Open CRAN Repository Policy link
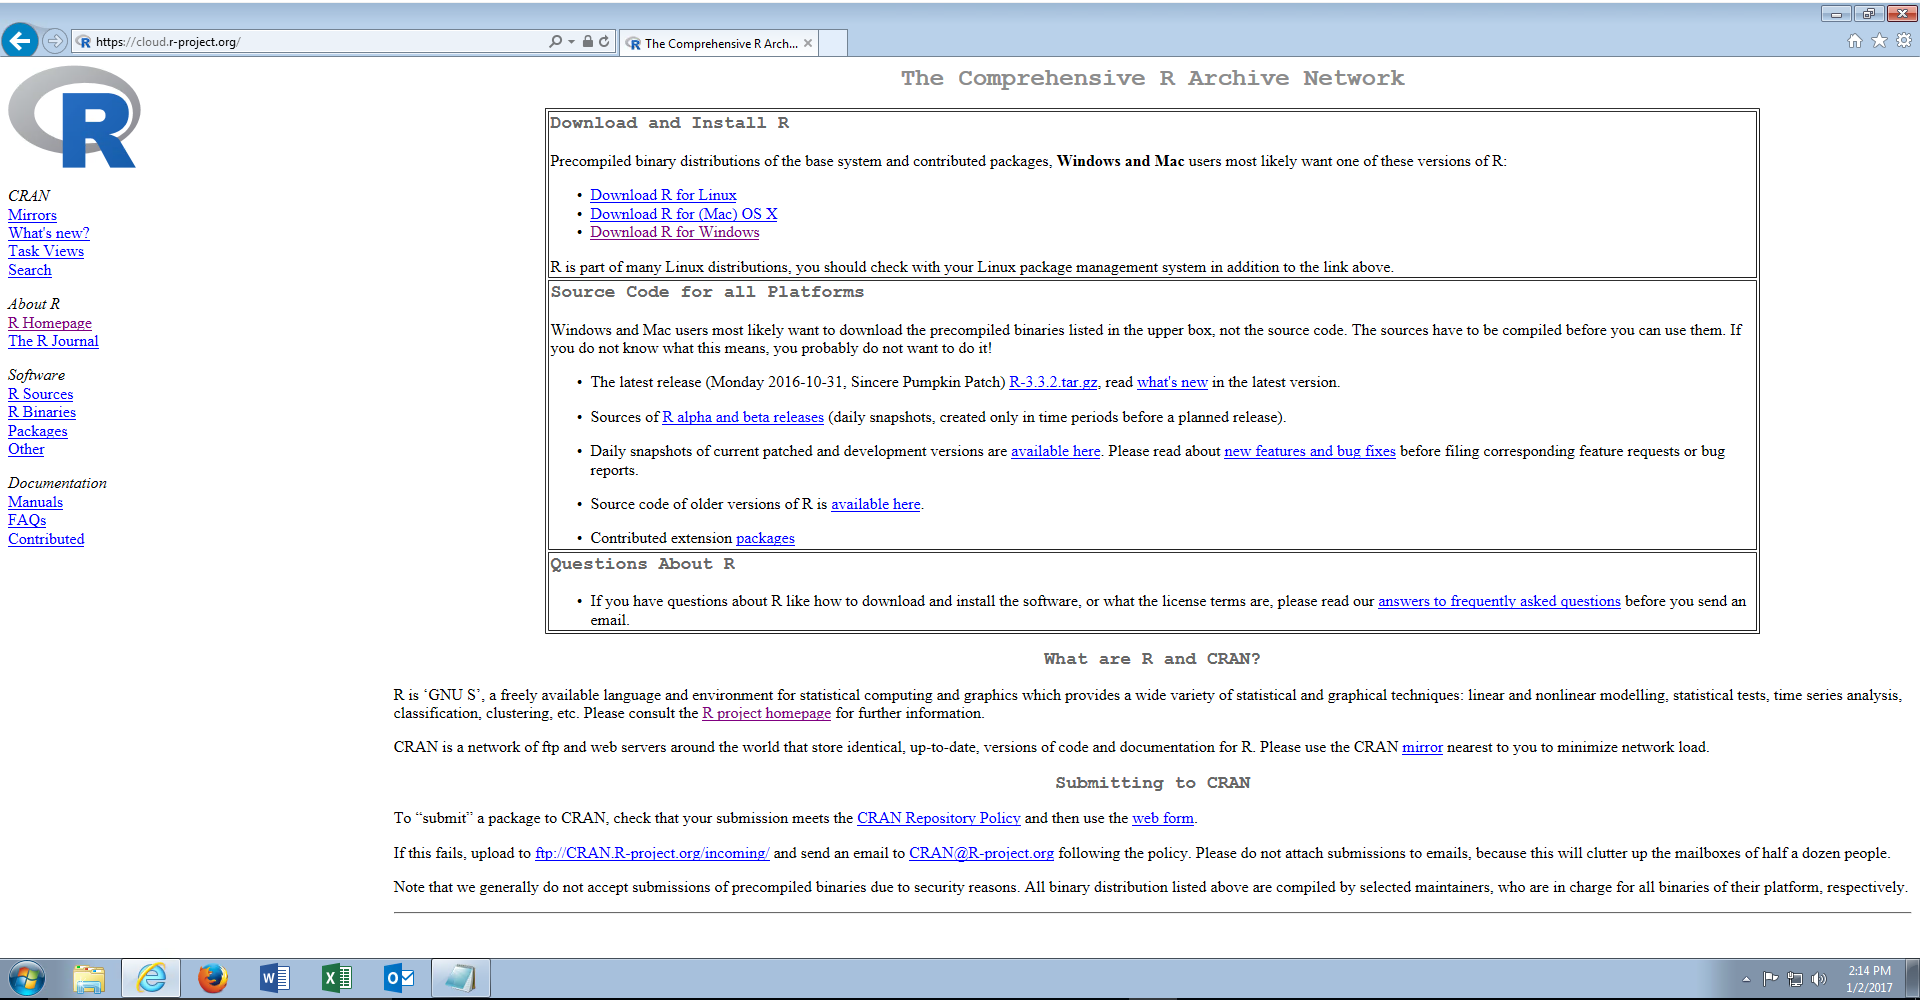Viewport: 1920px width, 1000px height. click(x=939, y=818)
